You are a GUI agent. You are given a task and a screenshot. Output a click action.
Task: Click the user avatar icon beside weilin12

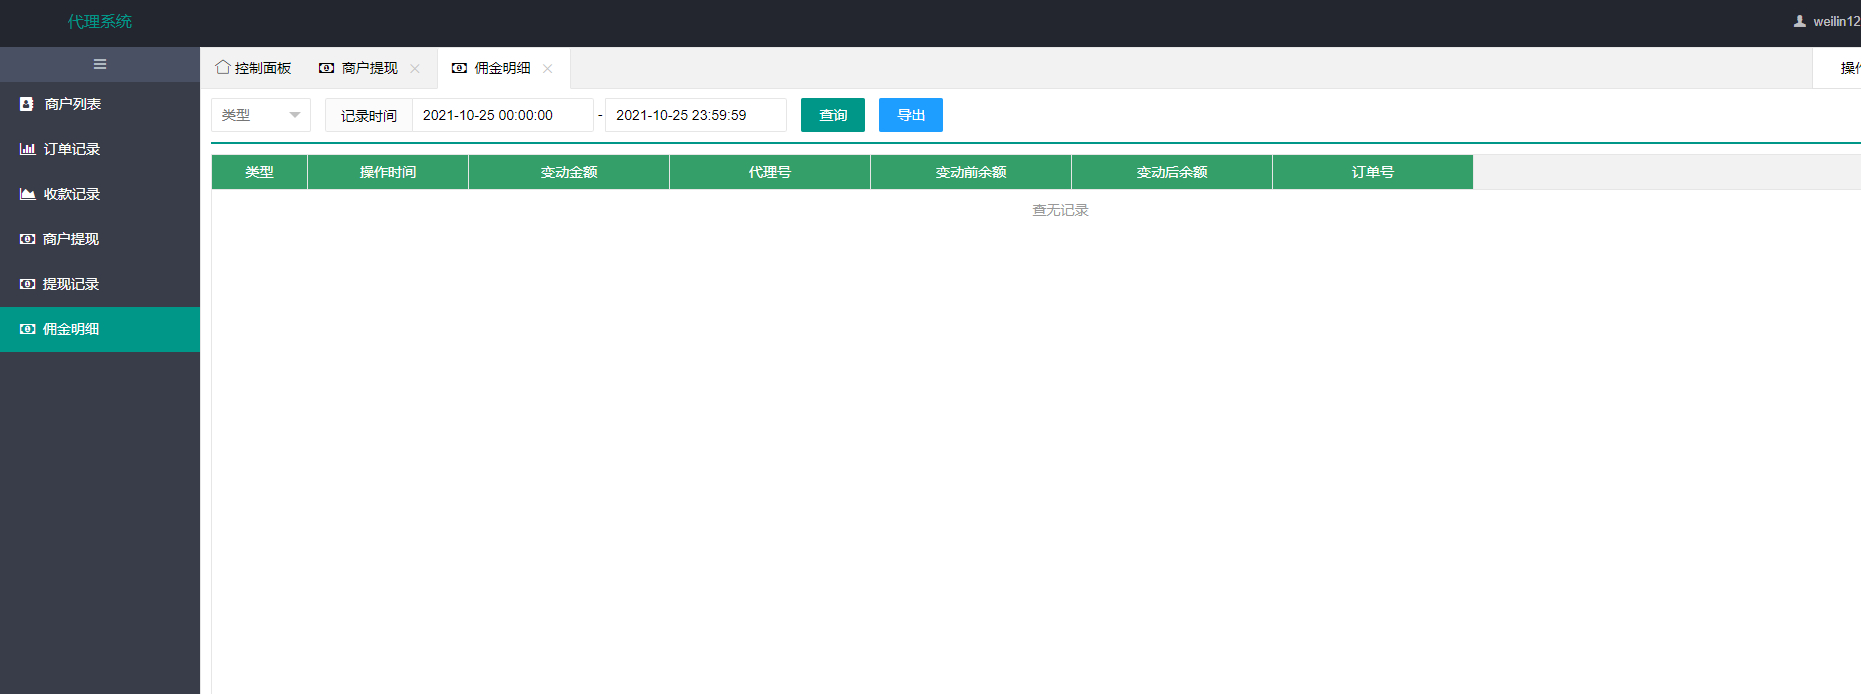click(1800, 21)
